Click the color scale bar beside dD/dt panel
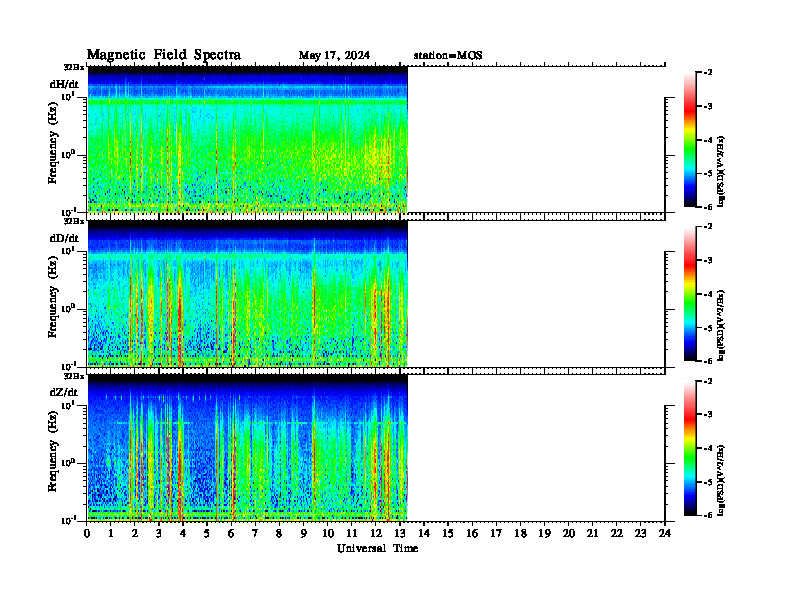Screen dimensions: 792x612 [690, 294]
